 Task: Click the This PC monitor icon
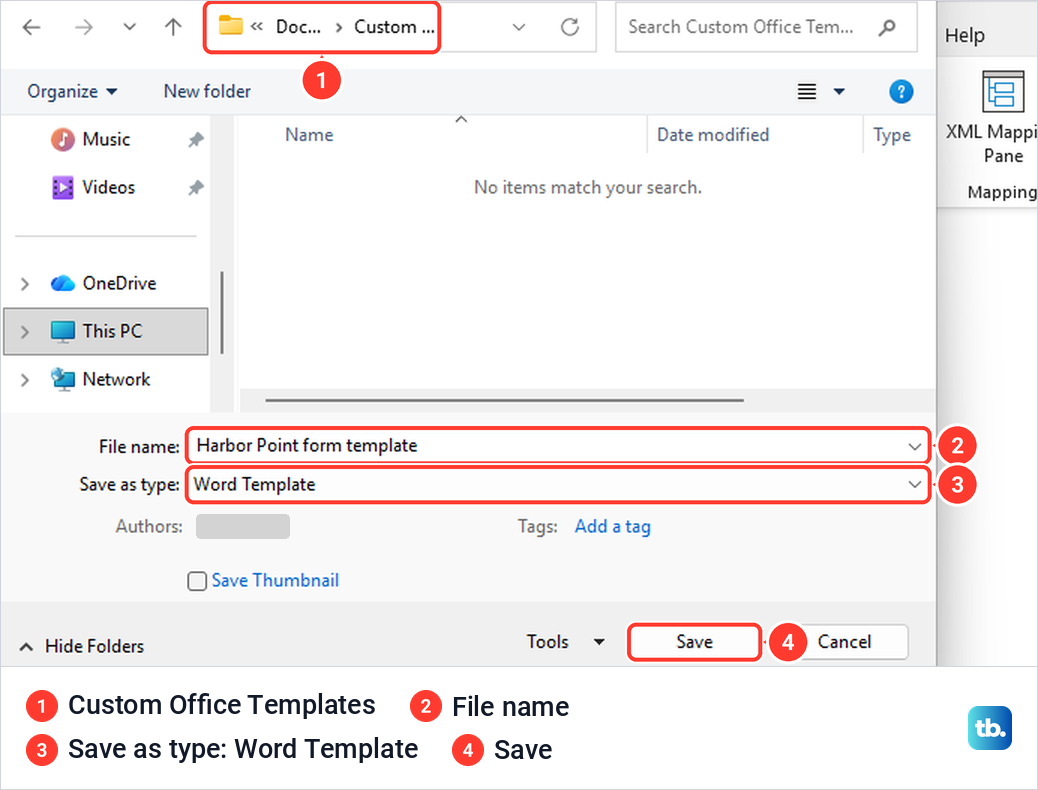tap(63, 332)
